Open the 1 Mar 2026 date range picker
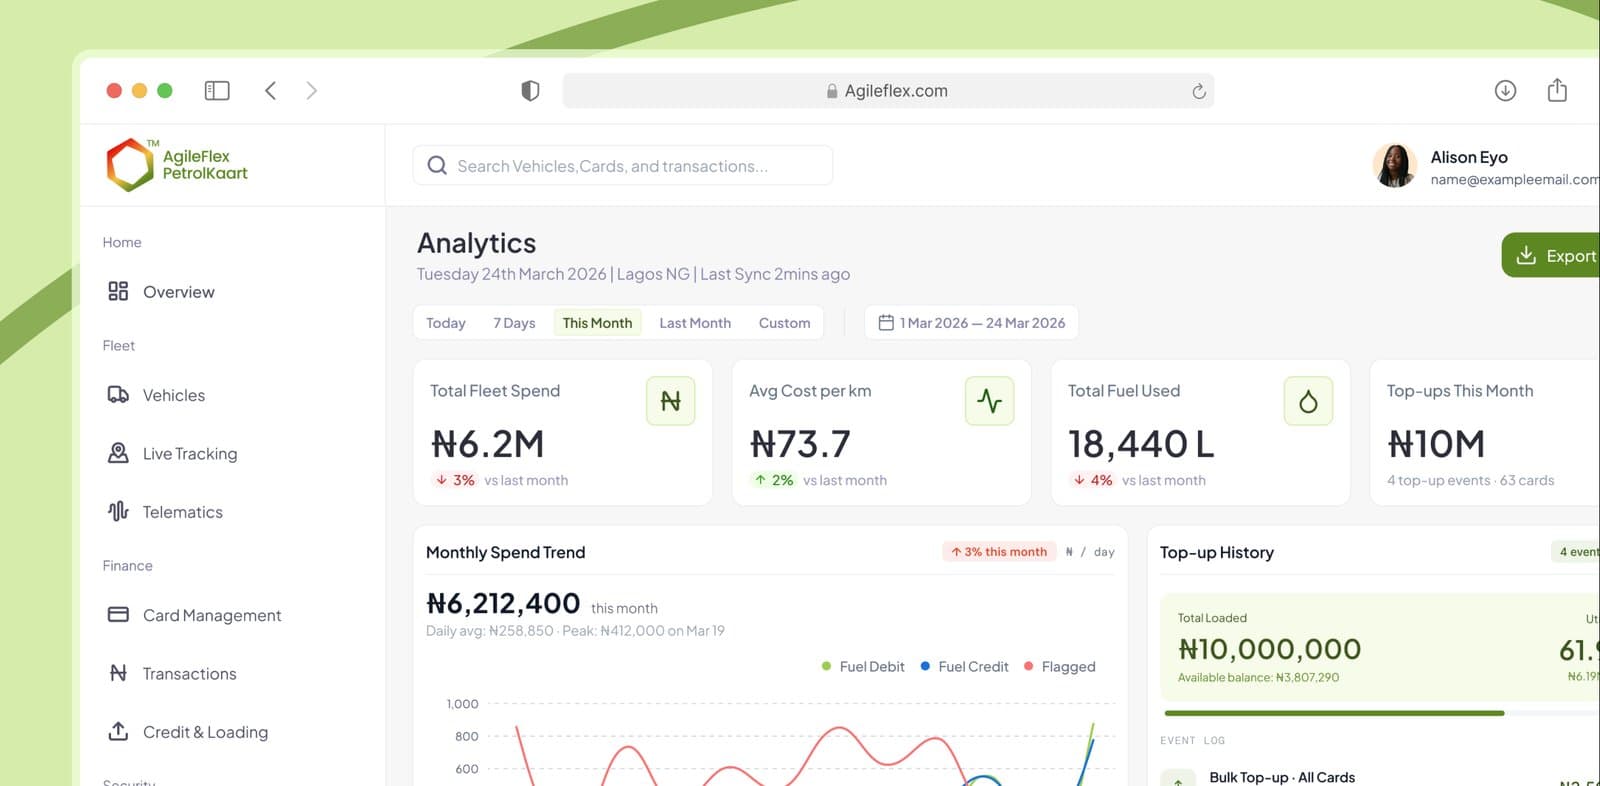 click(971, 323)
